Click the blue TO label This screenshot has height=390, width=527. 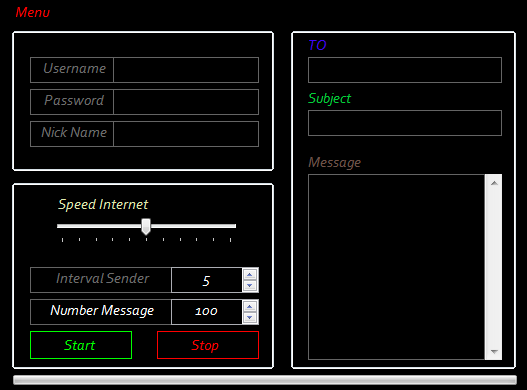[x=317, y=45]
